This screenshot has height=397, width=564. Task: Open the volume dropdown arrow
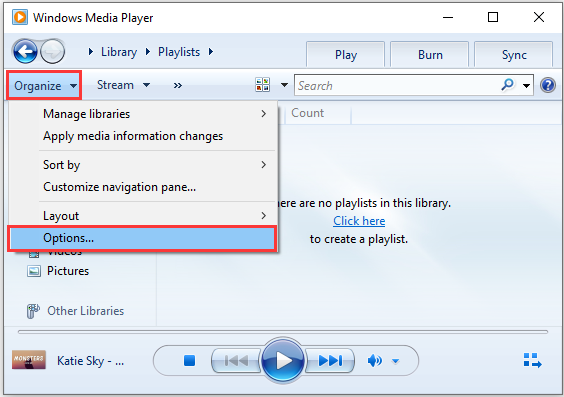(395, 361)
